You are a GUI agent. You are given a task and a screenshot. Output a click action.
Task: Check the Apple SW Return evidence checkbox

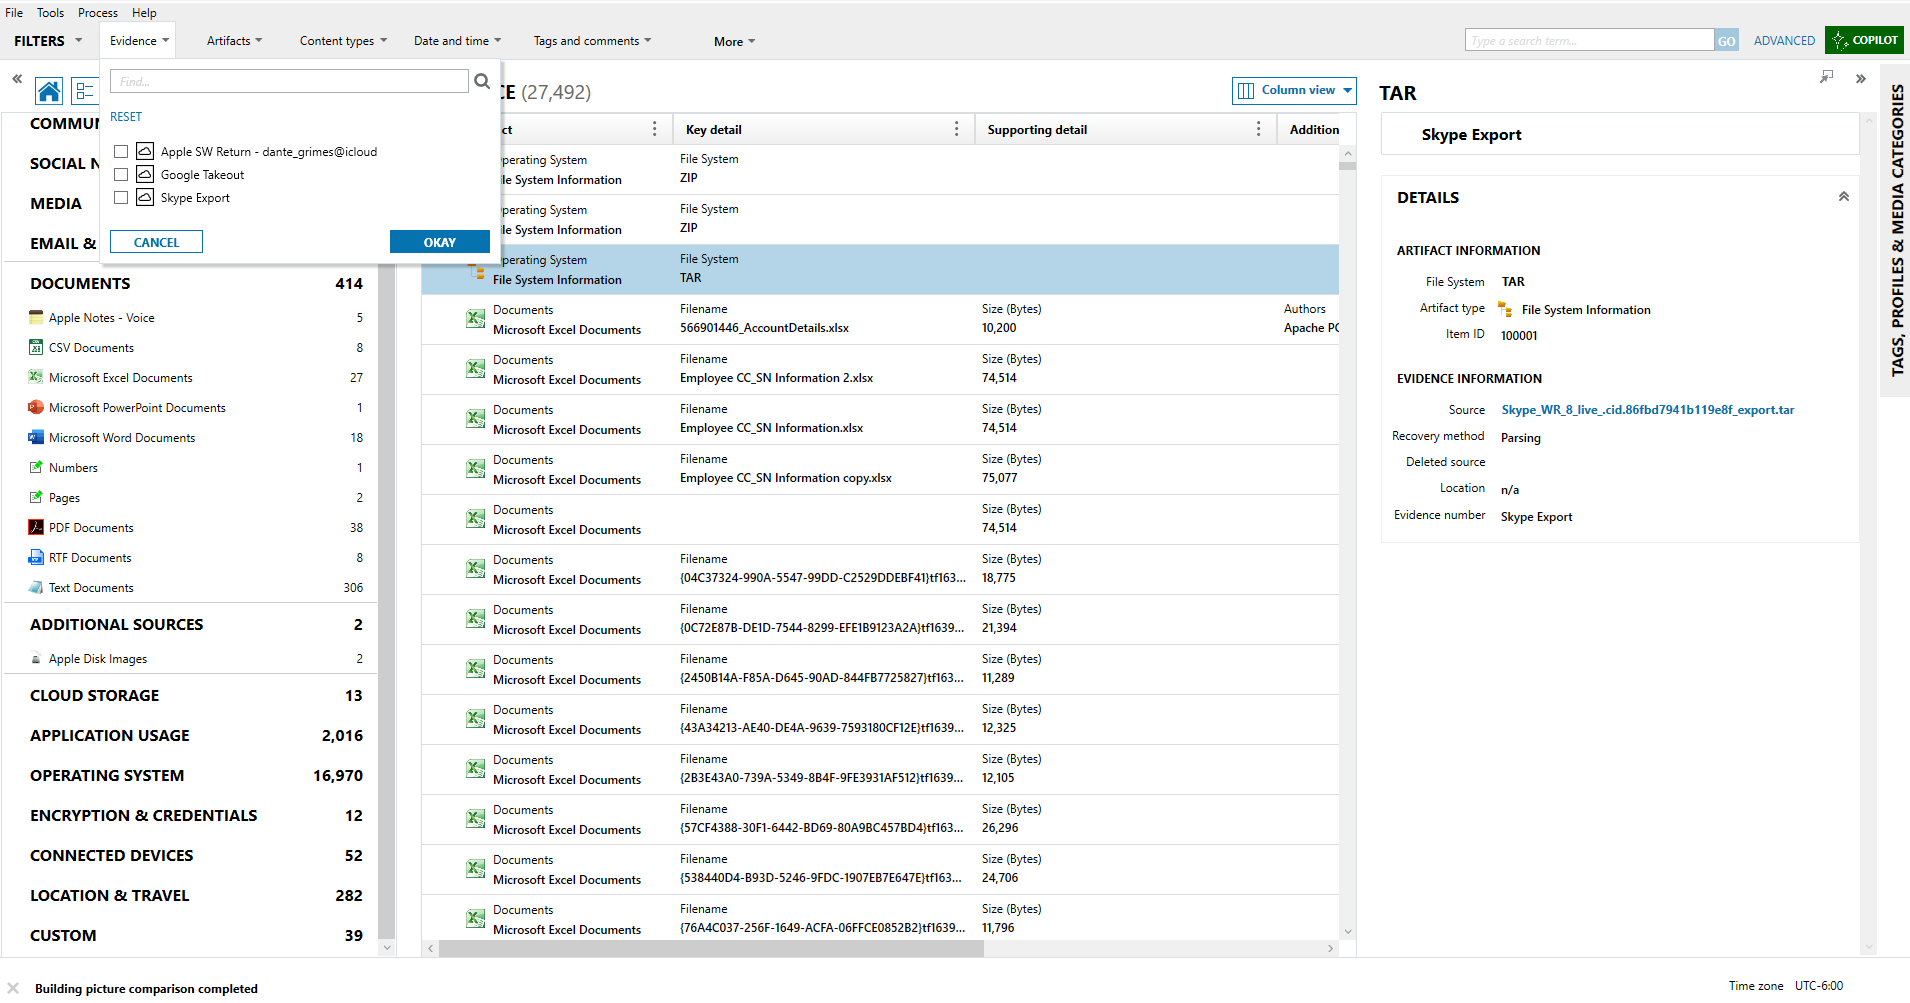click(x=121, y=152)
